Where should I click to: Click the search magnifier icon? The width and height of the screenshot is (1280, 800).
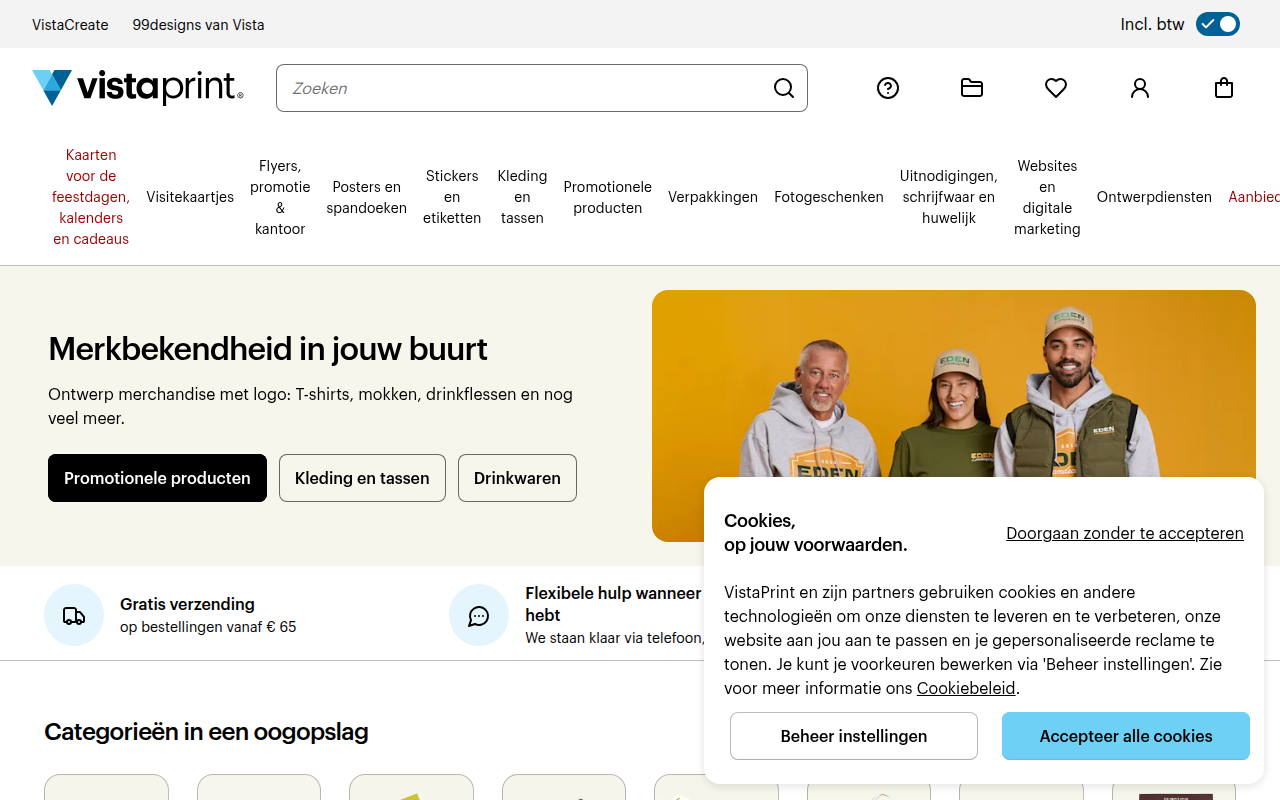pos(784,88)
